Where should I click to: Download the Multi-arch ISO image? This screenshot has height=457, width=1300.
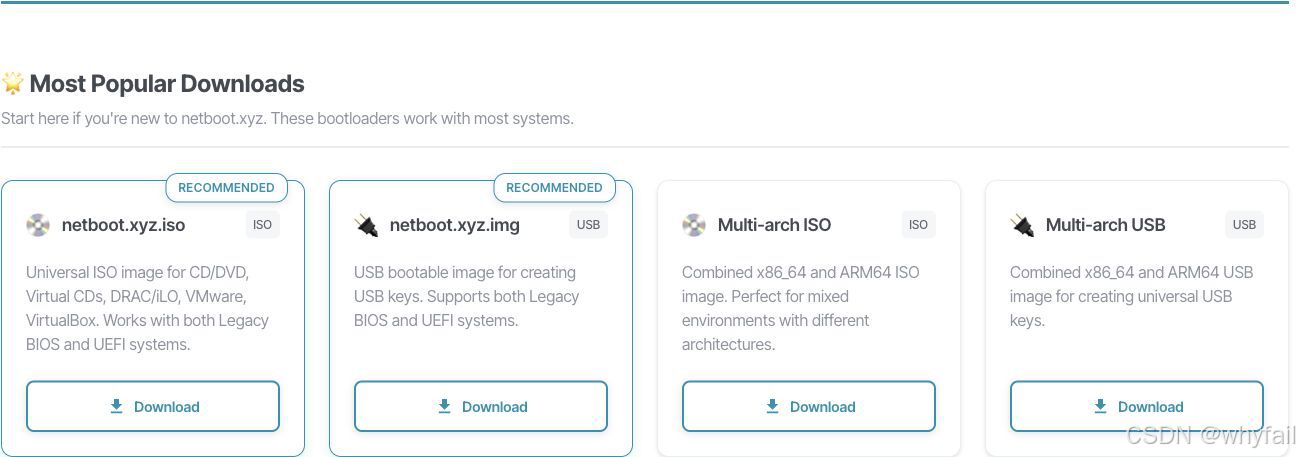(x=809, y=406)
